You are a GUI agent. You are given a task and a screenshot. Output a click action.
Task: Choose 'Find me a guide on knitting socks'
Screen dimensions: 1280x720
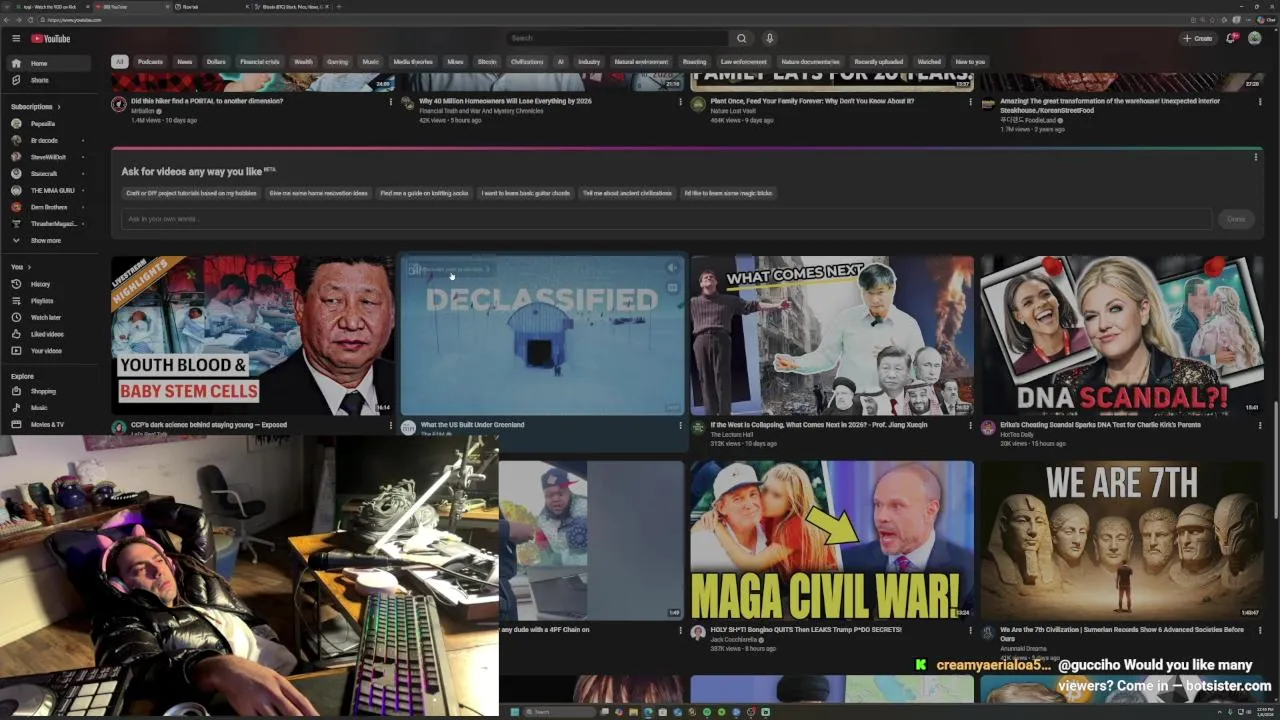(x=424, y=193)
